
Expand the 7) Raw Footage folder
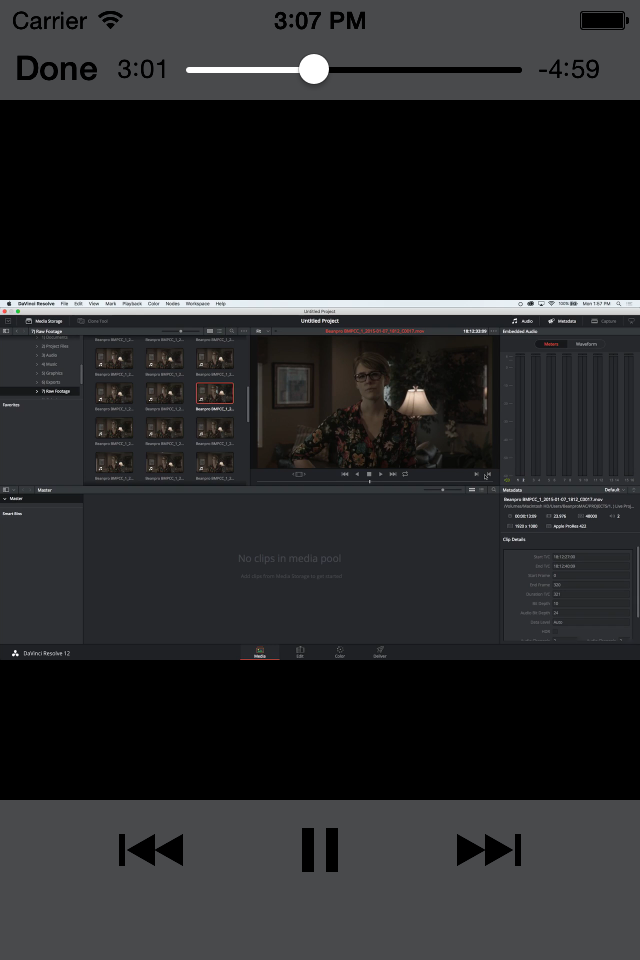point(37,391)
